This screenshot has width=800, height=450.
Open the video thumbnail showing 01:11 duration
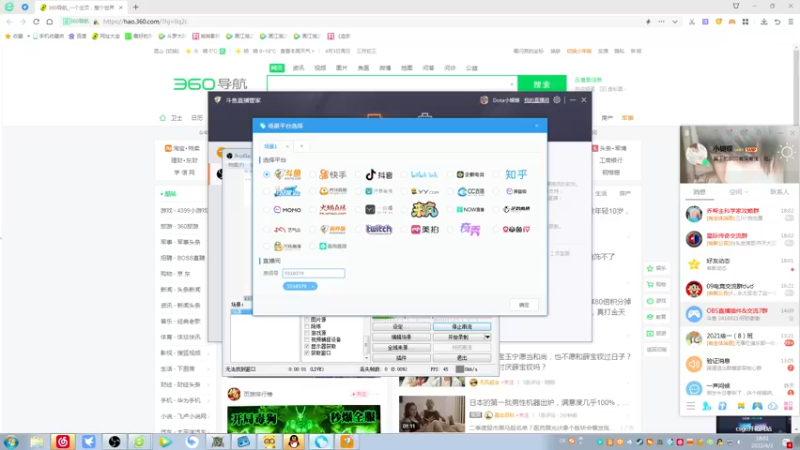432,413
